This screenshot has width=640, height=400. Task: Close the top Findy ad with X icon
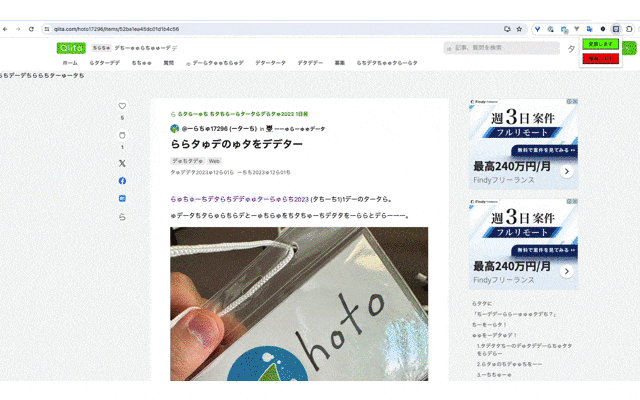pos(575,101)
